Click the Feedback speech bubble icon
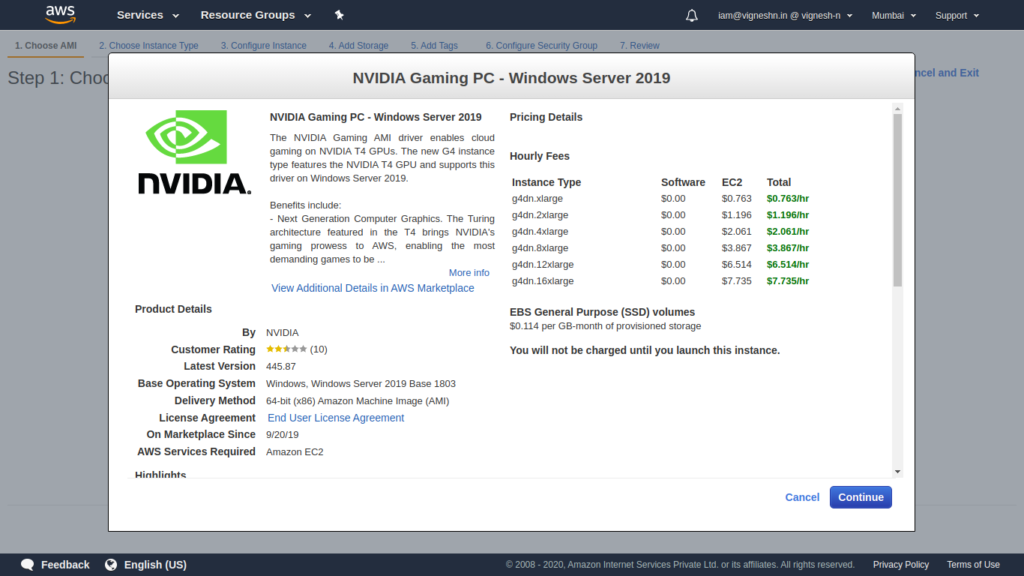This screenshot has width=1024, height=576. click(27, 565)
